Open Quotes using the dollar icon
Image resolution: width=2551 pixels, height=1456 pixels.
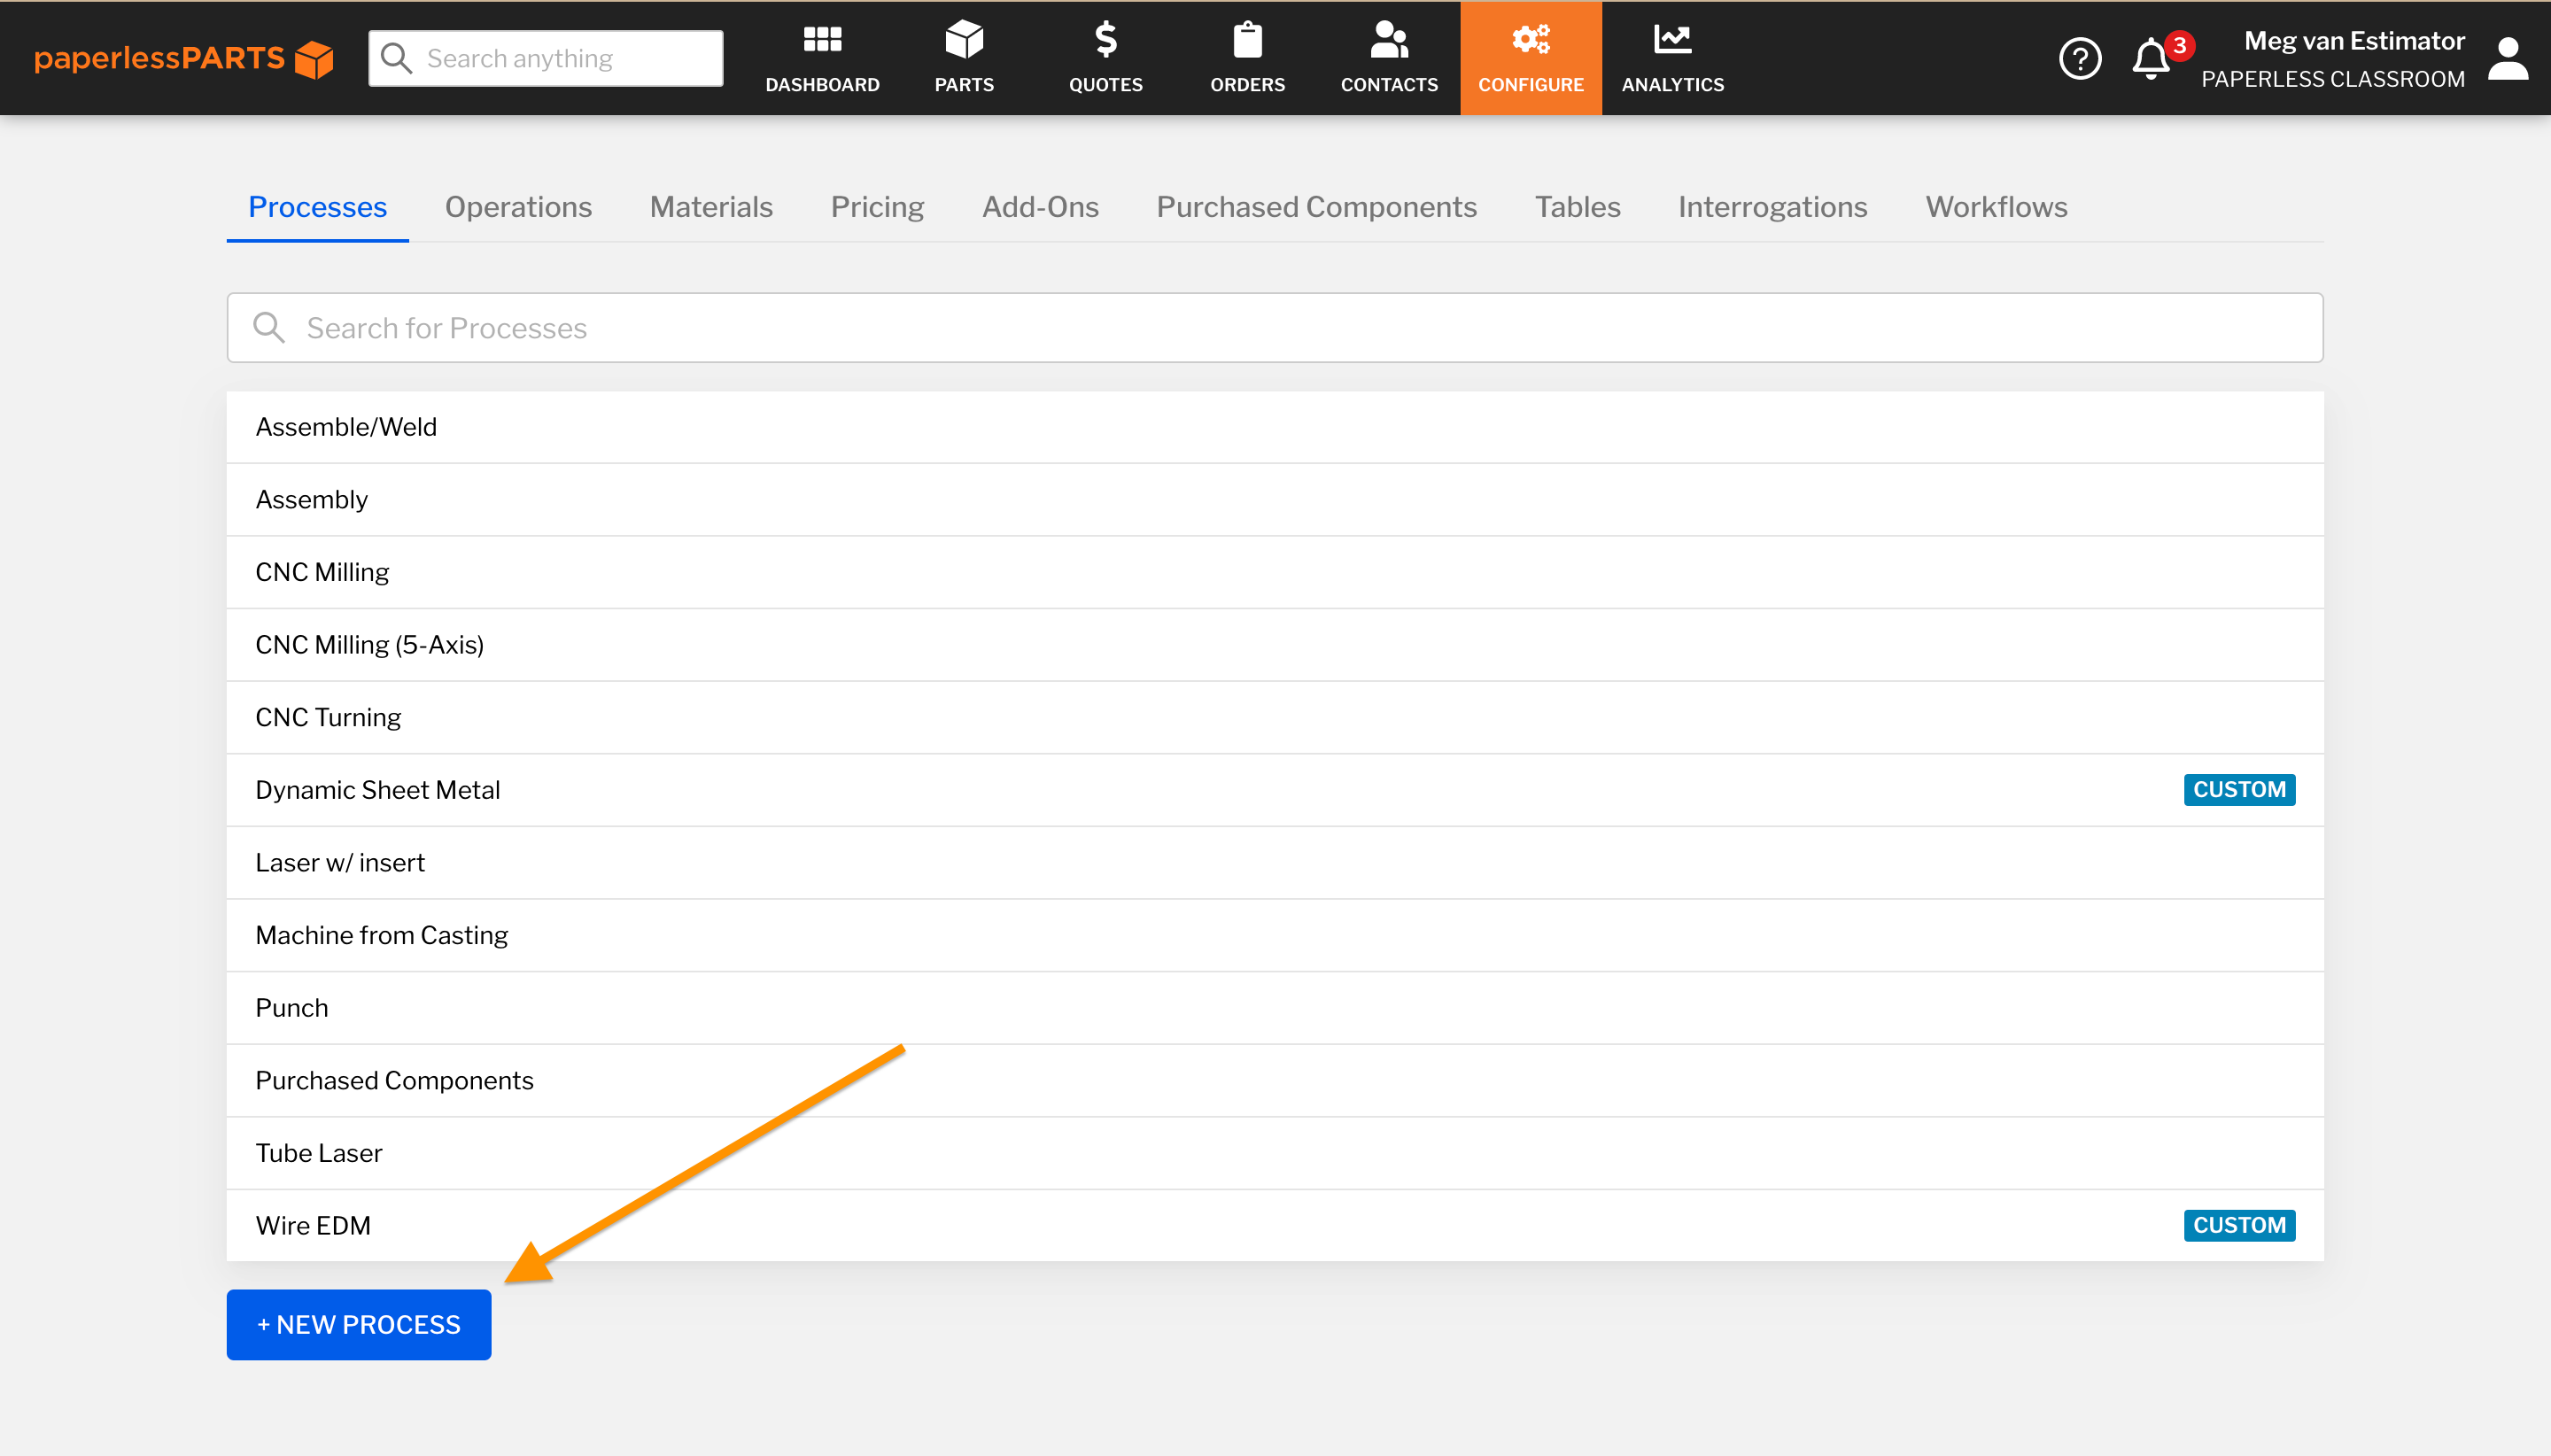[1104, 58]
